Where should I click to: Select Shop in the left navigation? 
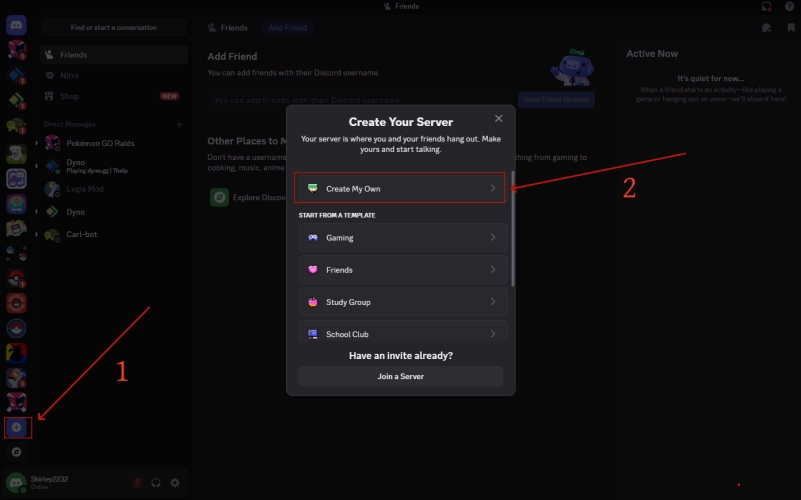point(114,96)
